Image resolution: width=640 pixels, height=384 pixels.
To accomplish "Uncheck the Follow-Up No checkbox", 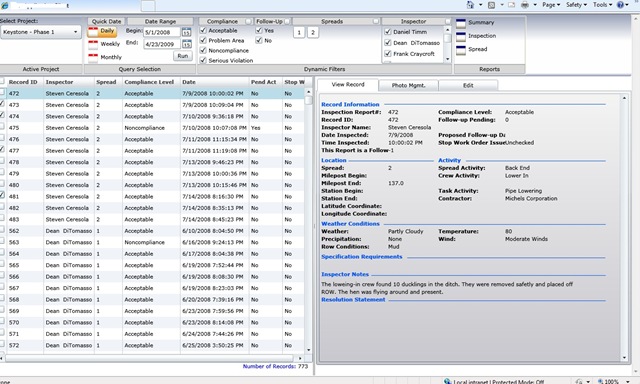I will (x=259, y=40).
